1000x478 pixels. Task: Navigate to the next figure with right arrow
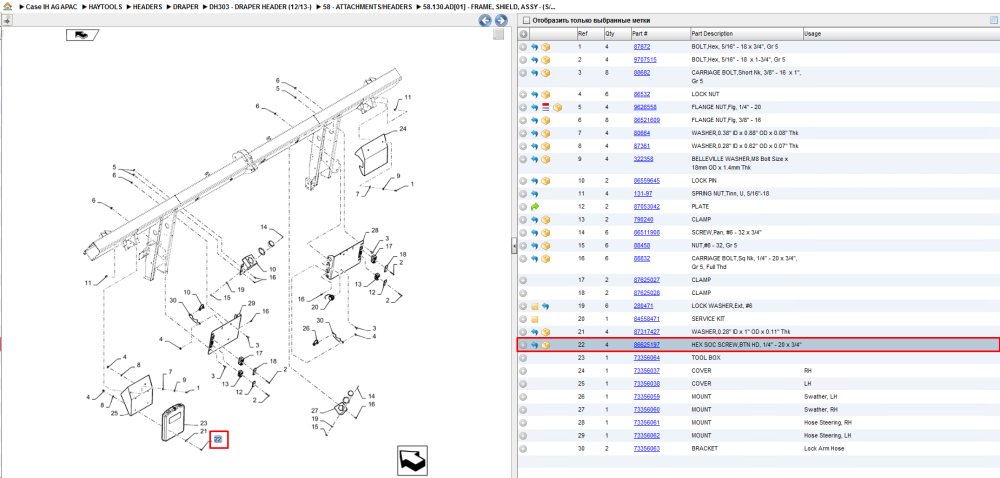pyautogui.click(x=501, y=20)
